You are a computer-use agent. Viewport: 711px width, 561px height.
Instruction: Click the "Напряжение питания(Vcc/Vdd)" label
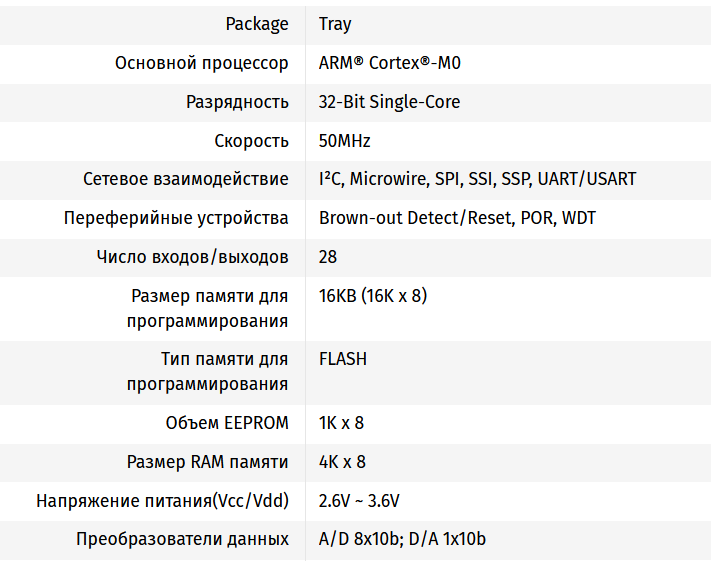(x=162, y=501)
